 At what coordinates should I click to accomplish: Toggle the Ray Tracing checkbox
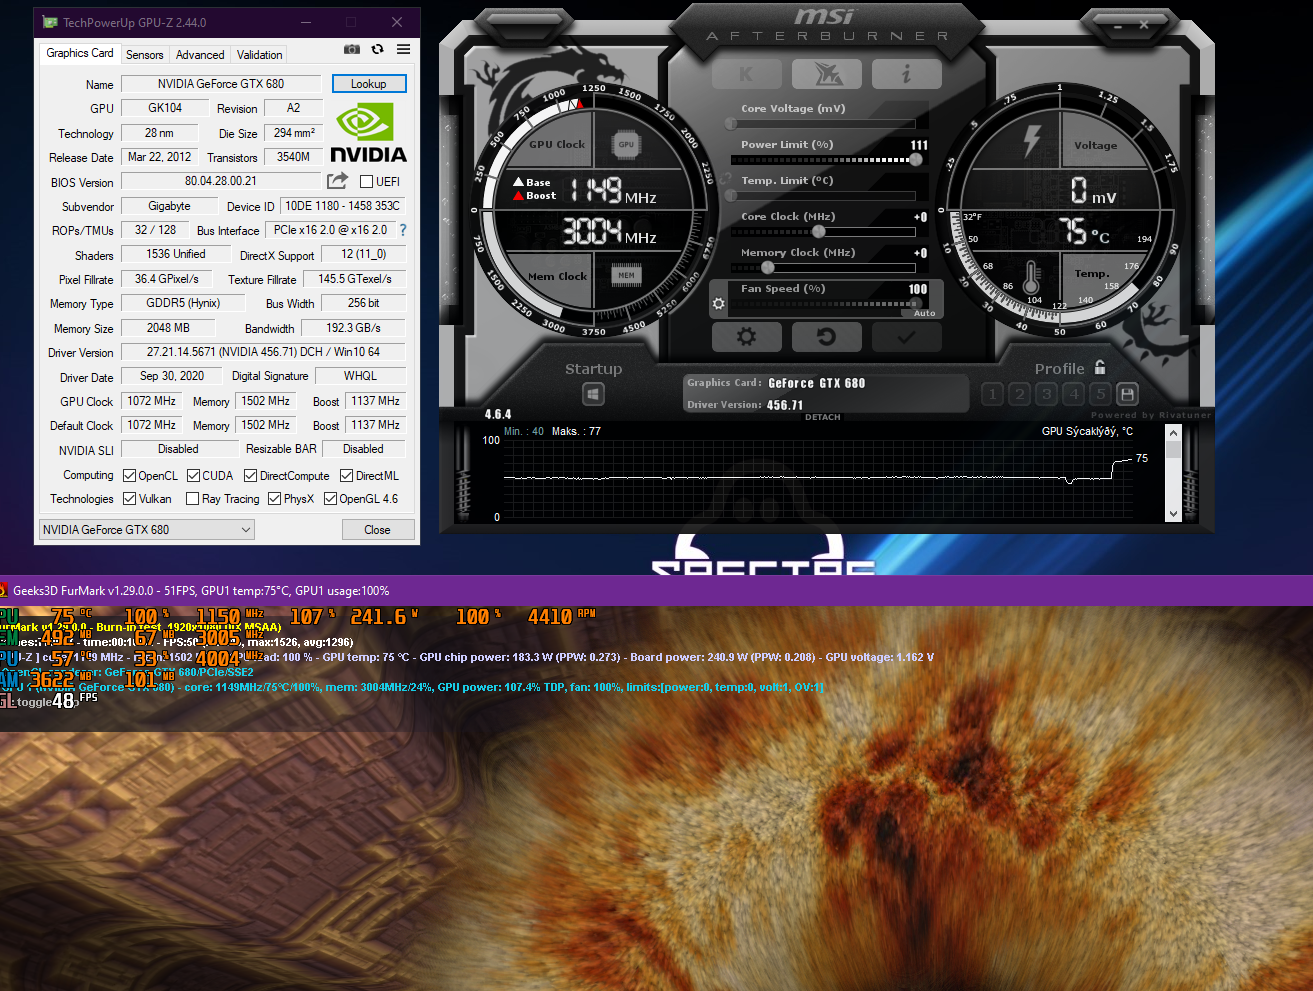pyautogui.click(x=192, y=498)
